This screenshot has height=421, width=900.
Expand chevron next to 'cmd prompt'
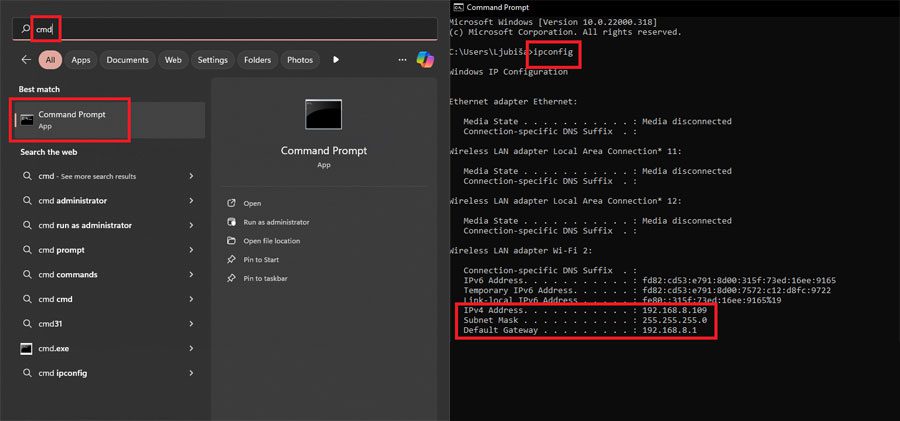[191, 250]
